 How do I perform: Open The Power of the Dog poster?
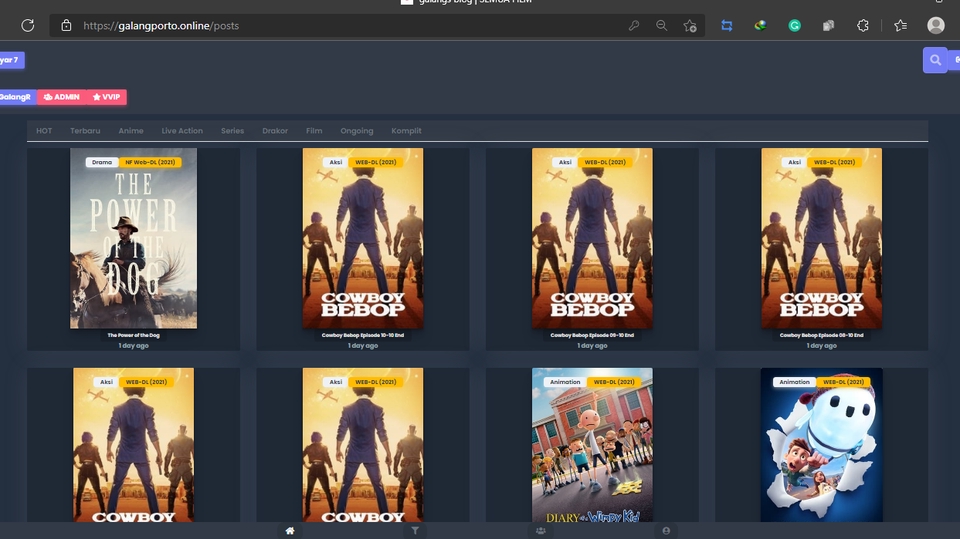133,238
